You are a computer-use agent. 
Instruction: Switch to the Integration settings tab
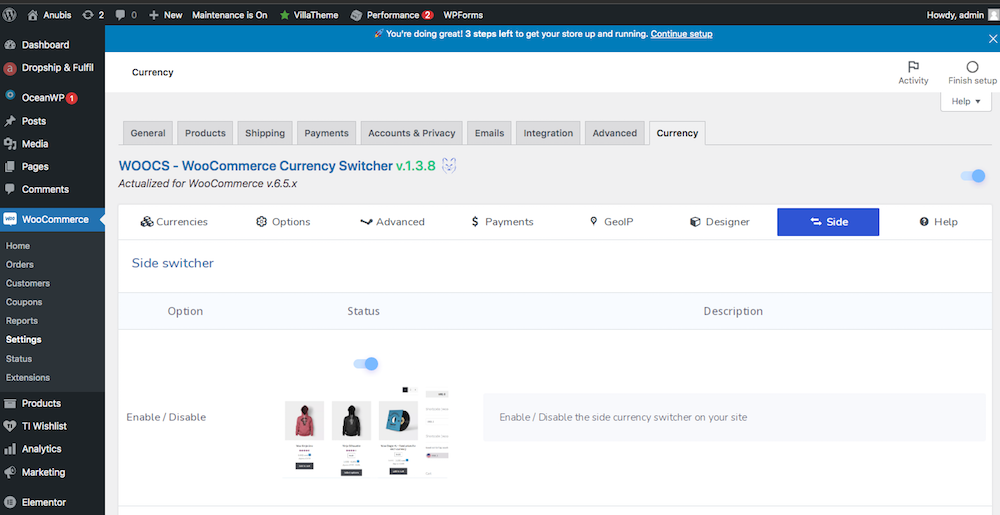pos(548,133)
